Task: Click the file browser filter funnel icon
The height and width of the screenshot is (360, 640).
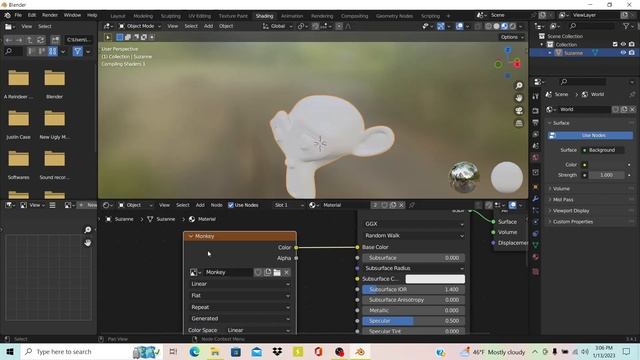Action: 77,51
